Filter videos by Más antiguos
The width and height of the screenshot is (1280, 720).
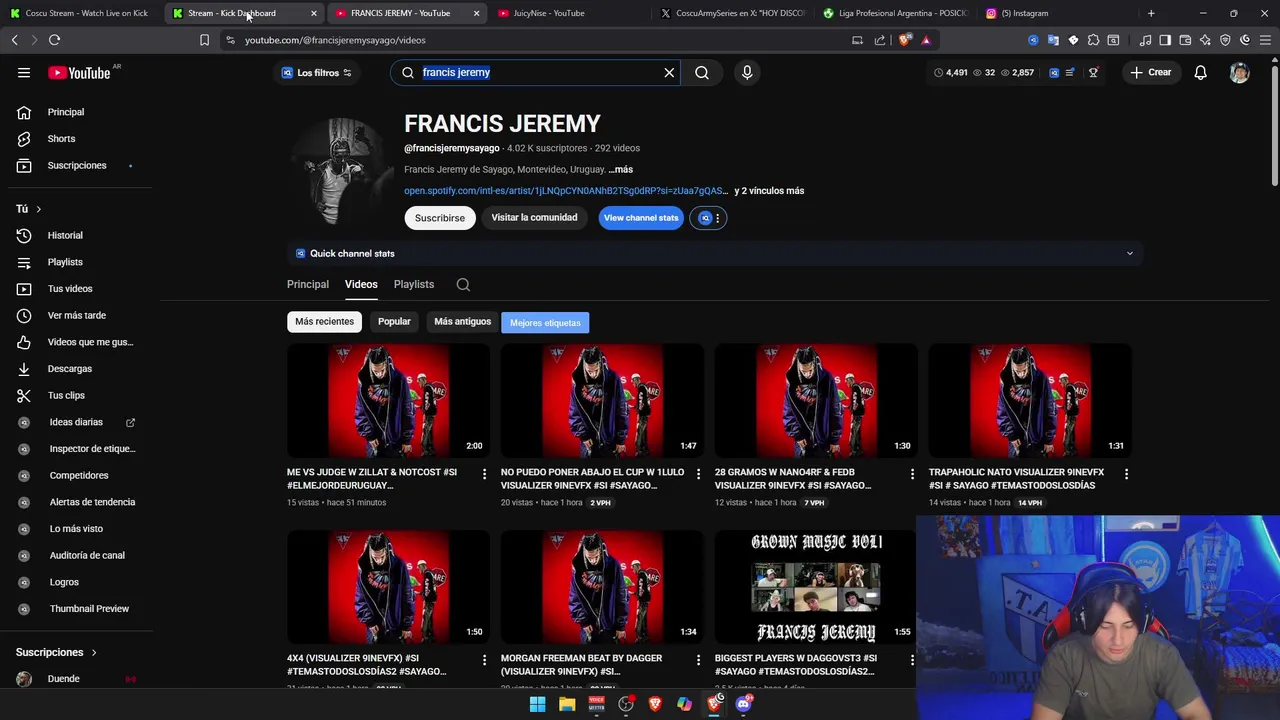pyautogui.click(x=462, y=322)
